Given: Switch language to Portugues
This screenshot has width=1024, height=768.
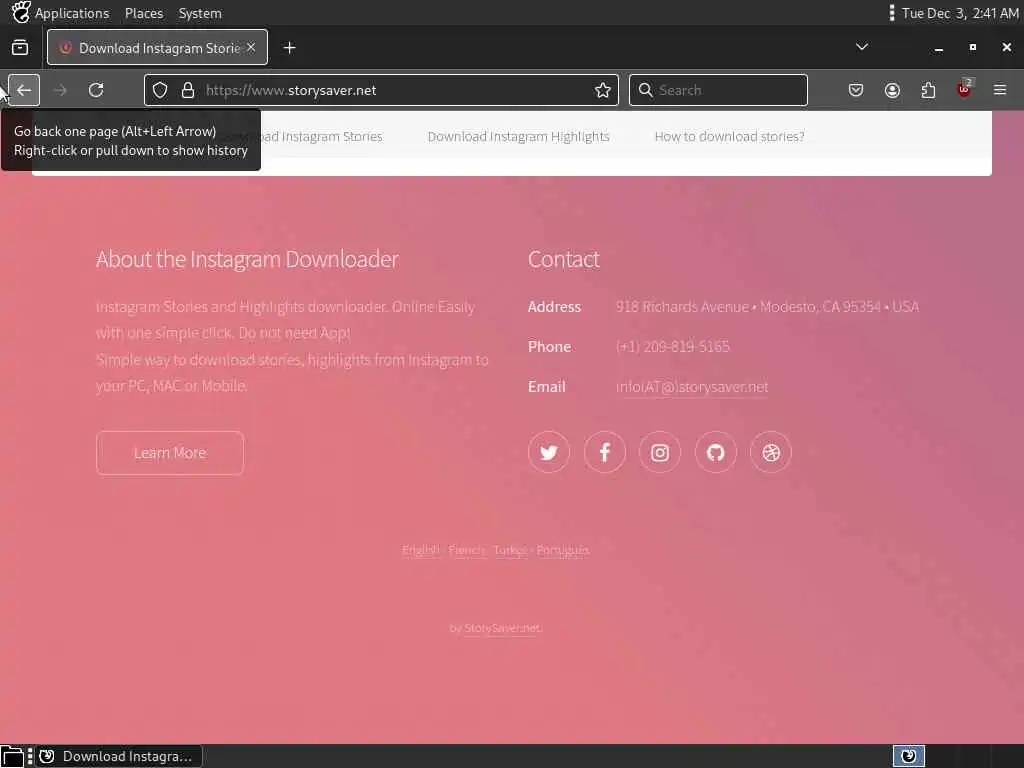Looking at the screenshot, I should [563, 550].
